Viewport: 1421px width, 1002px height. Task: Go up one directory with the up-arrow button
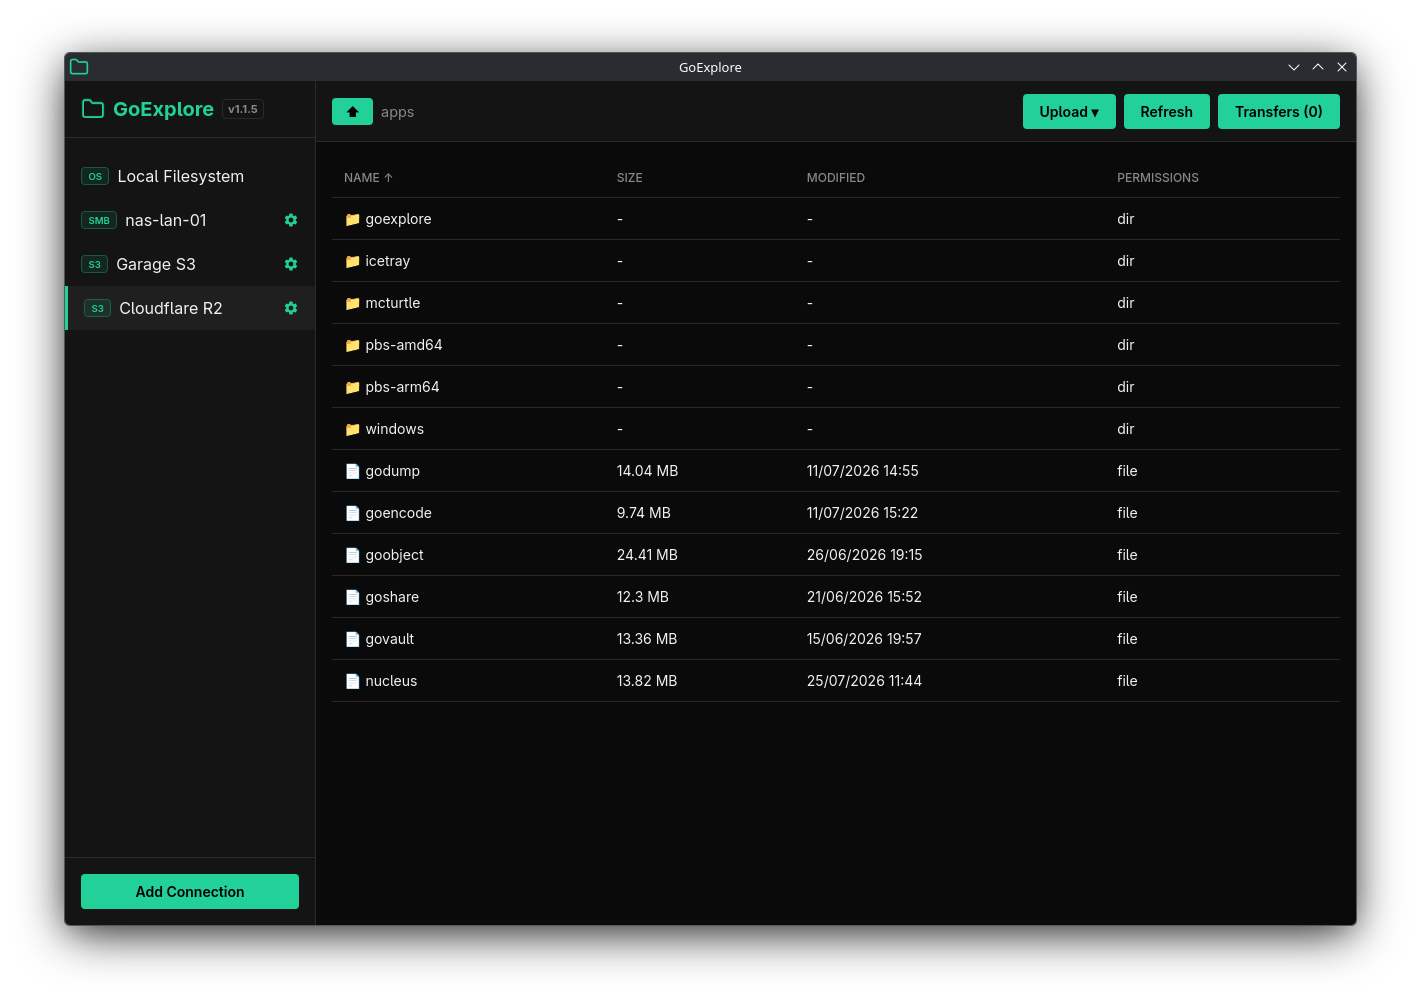(352, 112)
